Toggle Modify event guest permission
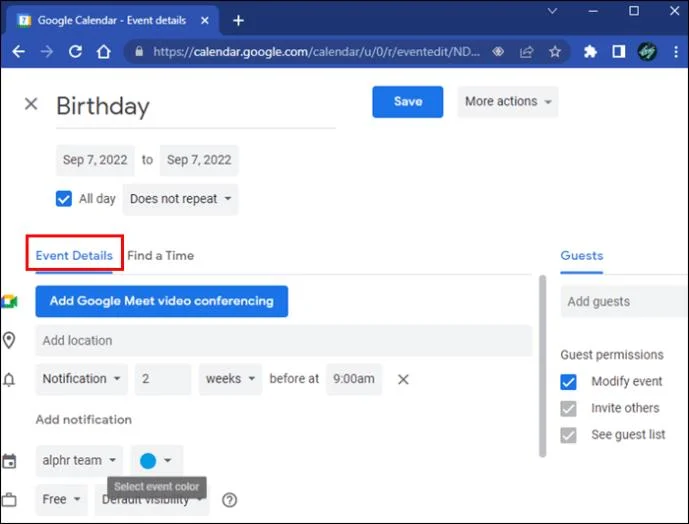Image resolution: width=689 pixels, height=524 pixels. 568,382
